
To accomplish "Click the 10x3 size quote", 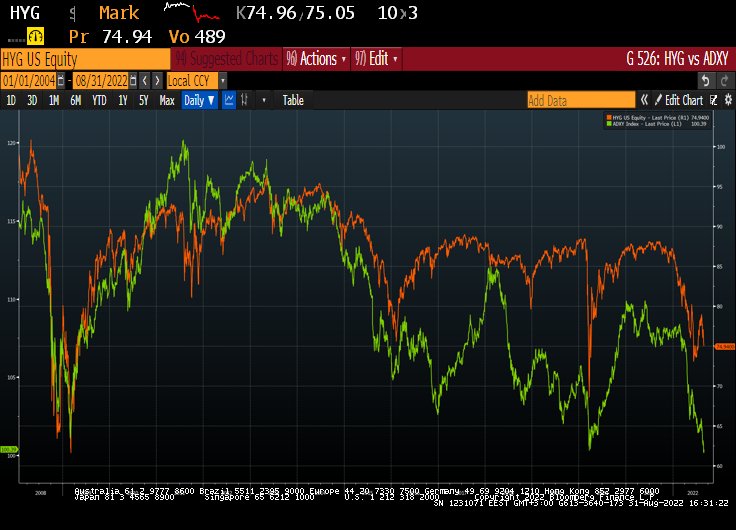I will click(x=398, y=13).
